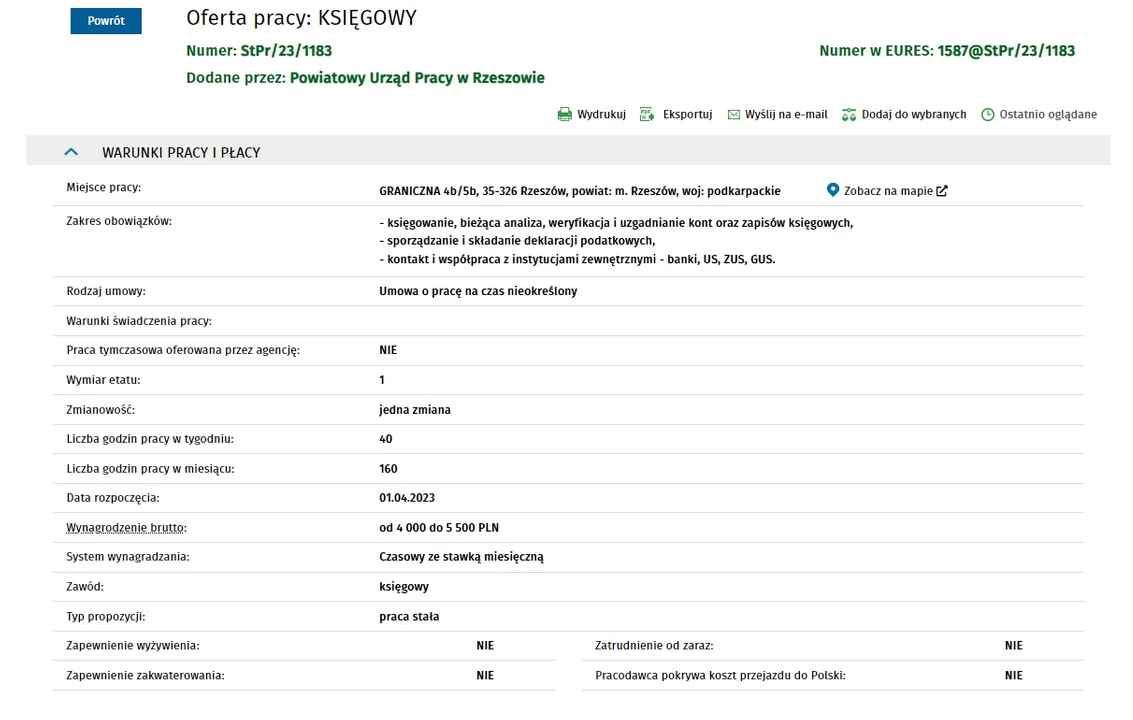Click the EURES number 1587@StPr/23/1183
This screenshot has height=720, width=1133.
pos(1006,51)
